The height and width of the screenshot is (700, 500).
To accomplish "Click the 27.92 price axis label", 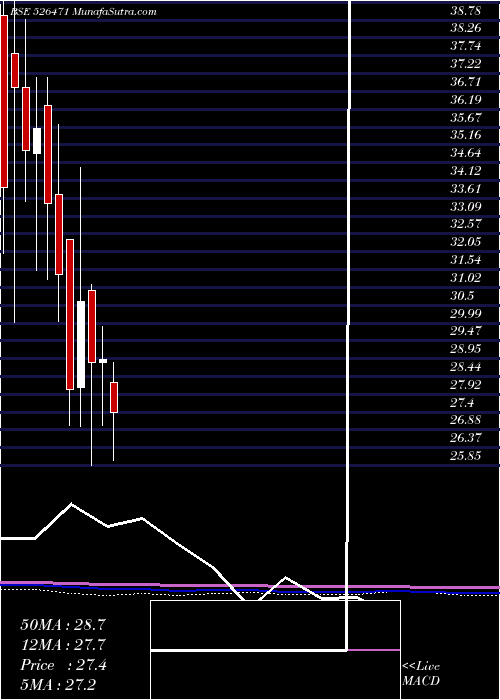I will point(466,385).
